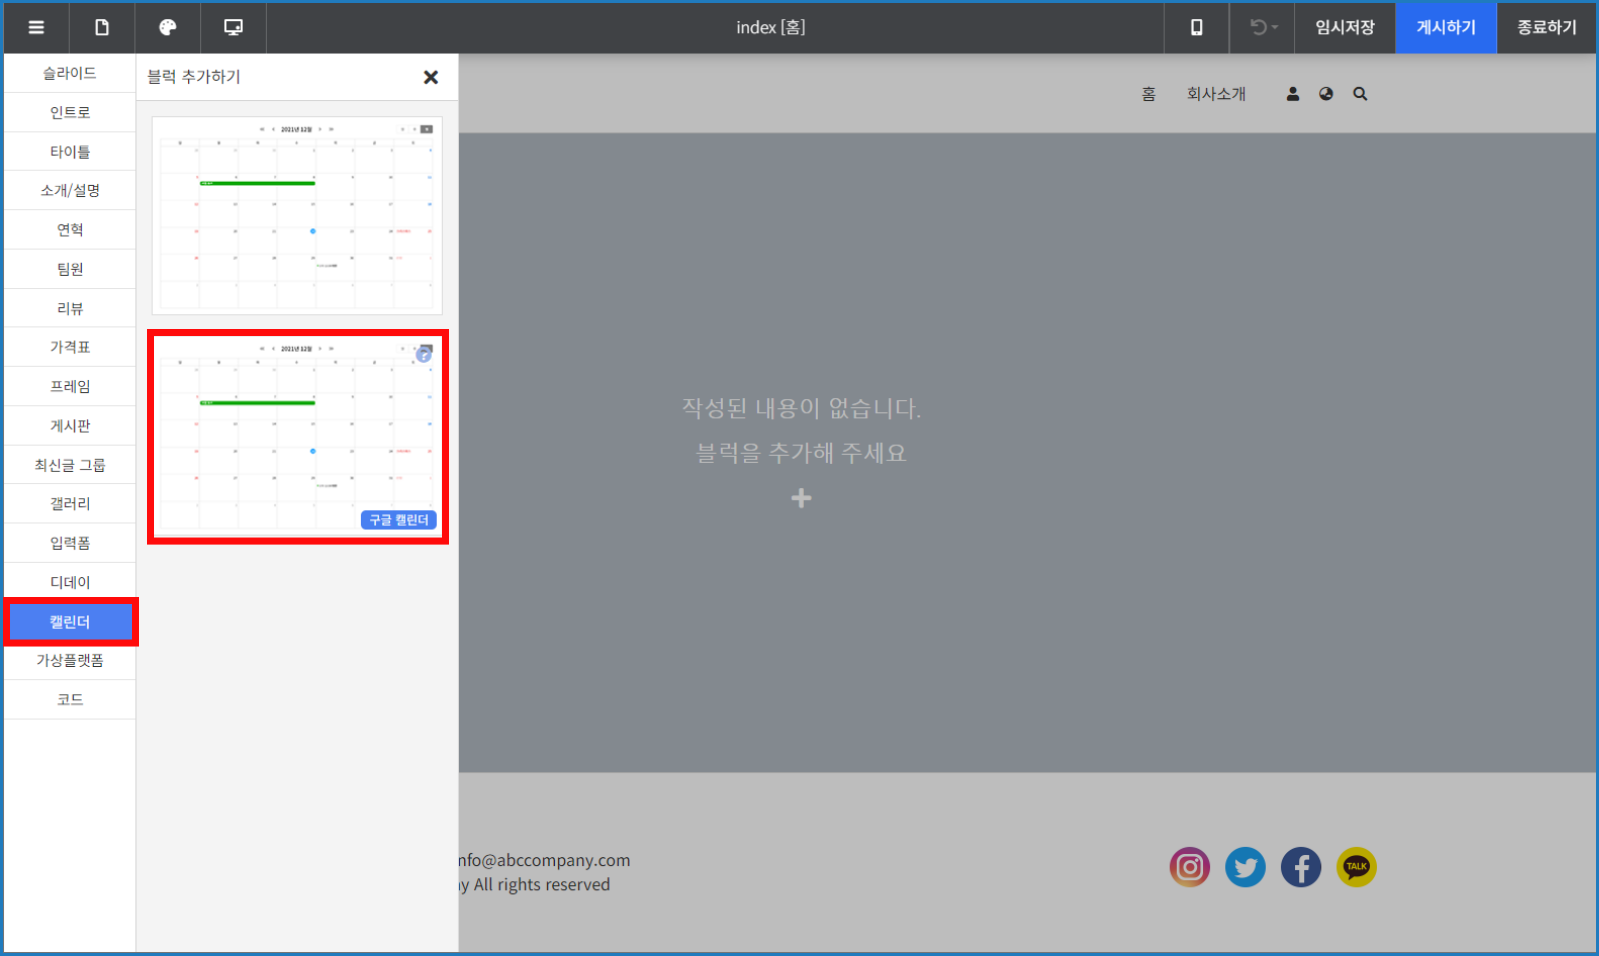Select the first calendar block thumbnail
Screen dimensions: 1599x956
[297, 215]
